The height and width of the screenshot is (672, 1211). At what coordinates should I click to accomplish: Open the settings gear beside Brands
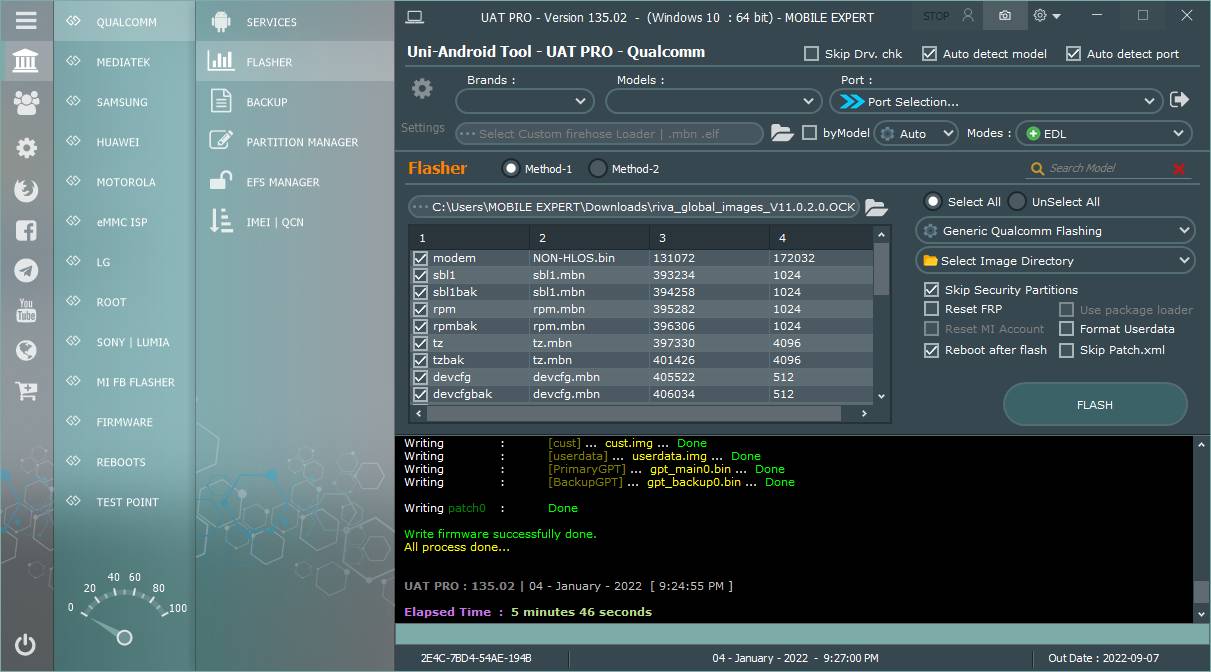click(422, 89)
